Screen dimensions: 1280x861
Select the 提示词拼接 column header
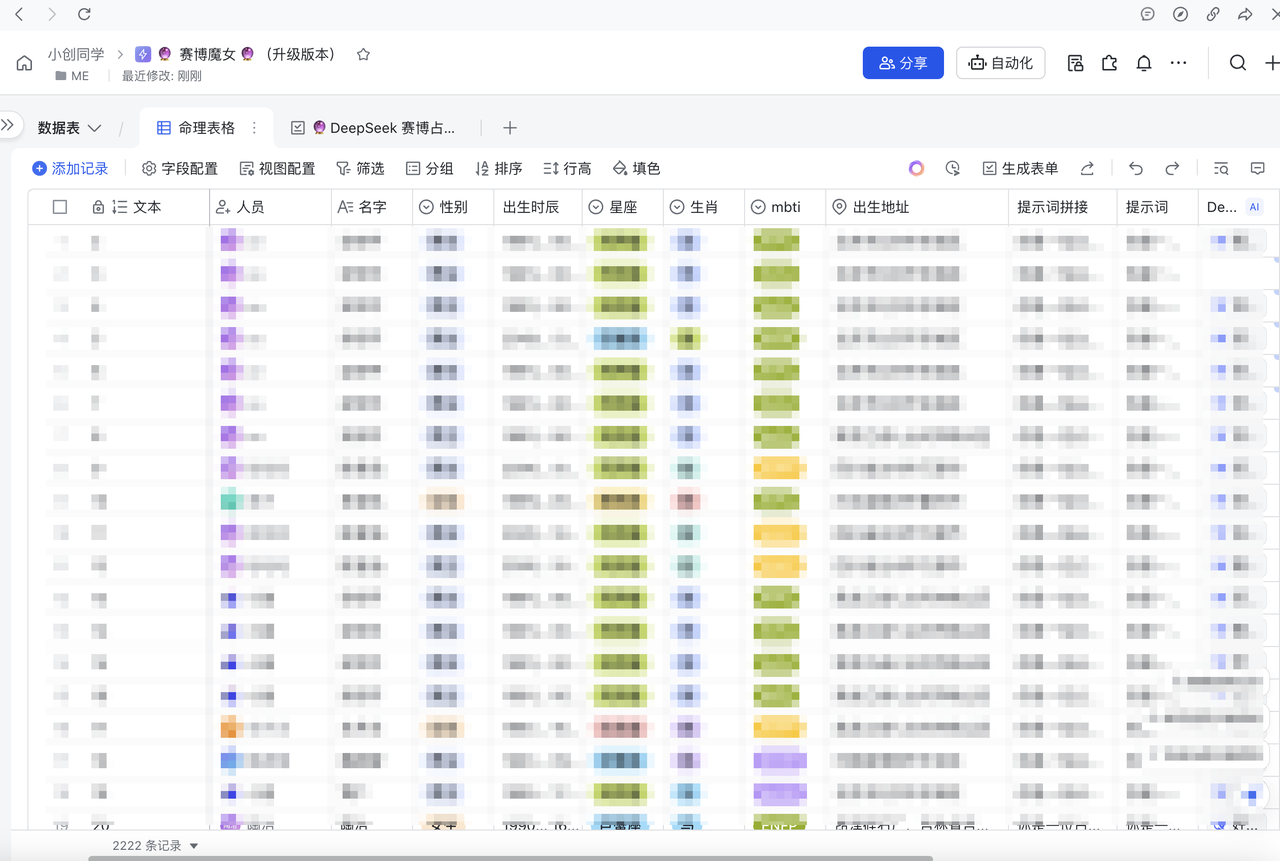pos(1063,207)
